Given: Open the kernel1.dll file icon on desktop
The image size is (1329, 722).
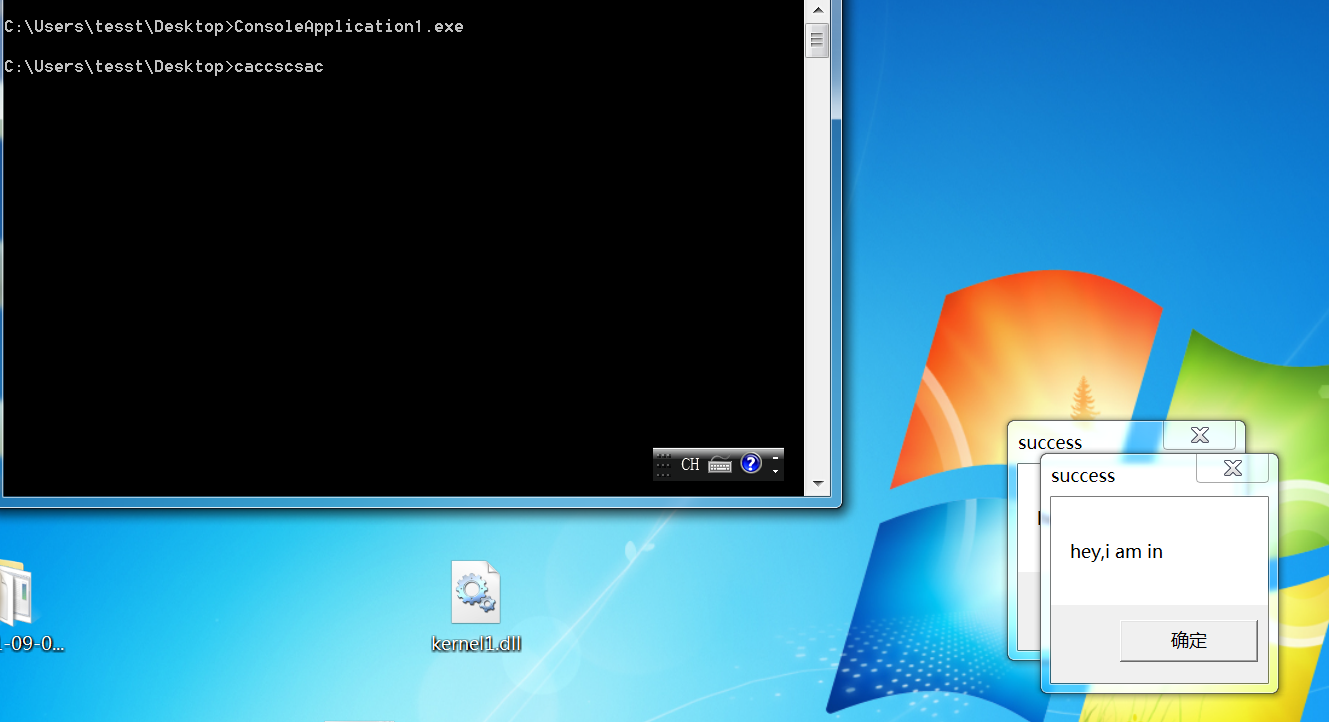Looking at the screenshot, I should click(476, 592).
